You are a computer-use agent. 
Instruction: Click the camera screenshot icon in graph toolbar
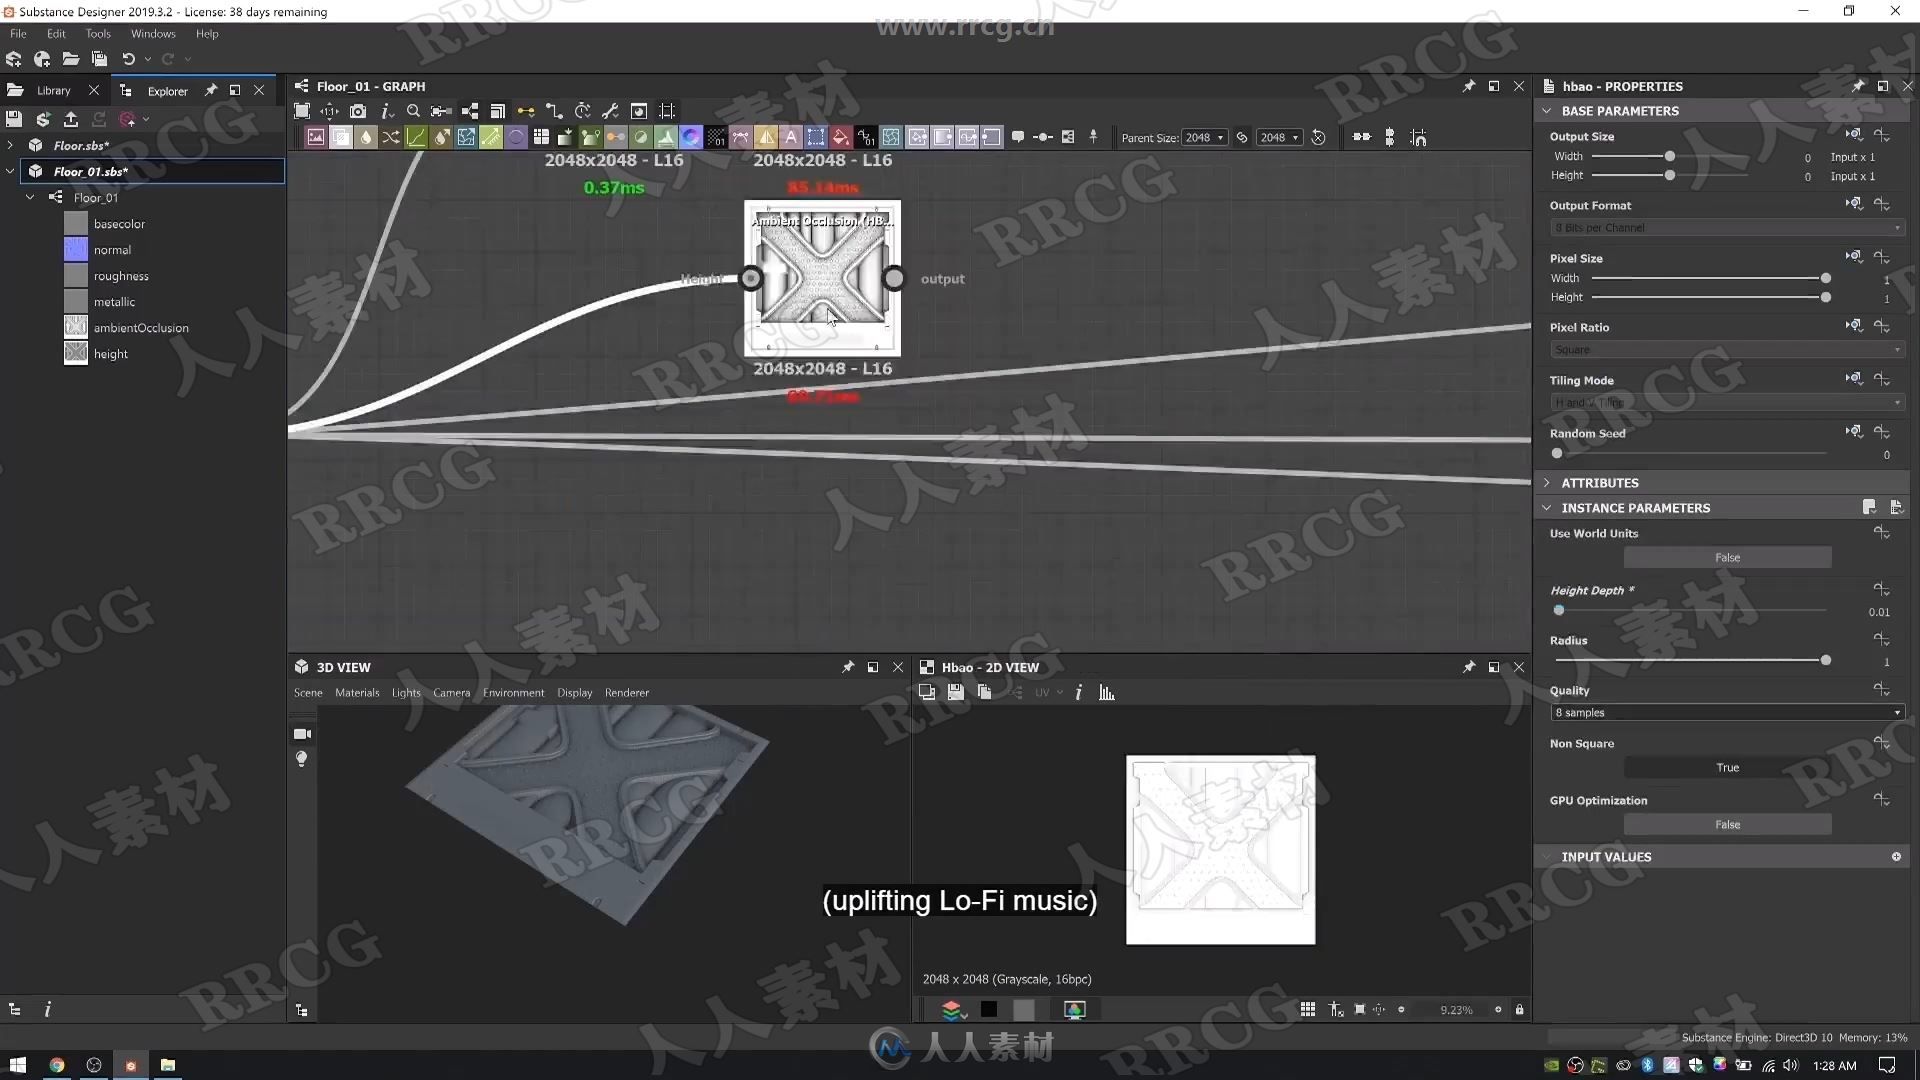click(x=358, y=111)
